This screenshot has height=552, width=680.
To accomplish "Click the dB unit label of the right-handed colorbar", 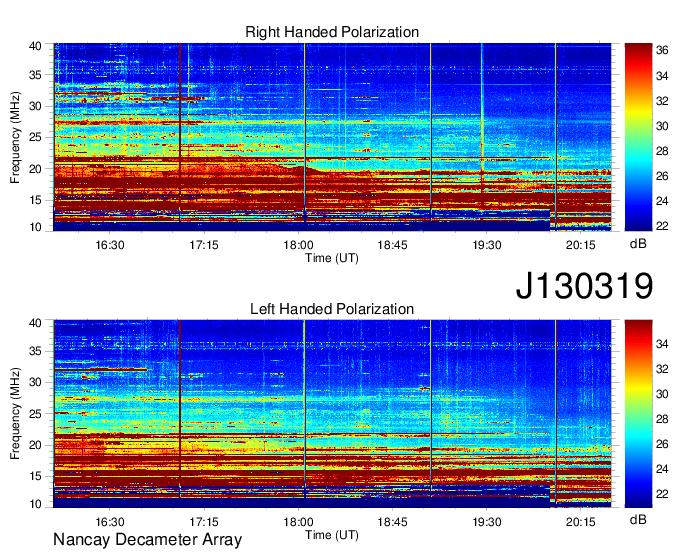I will point(638,244).
